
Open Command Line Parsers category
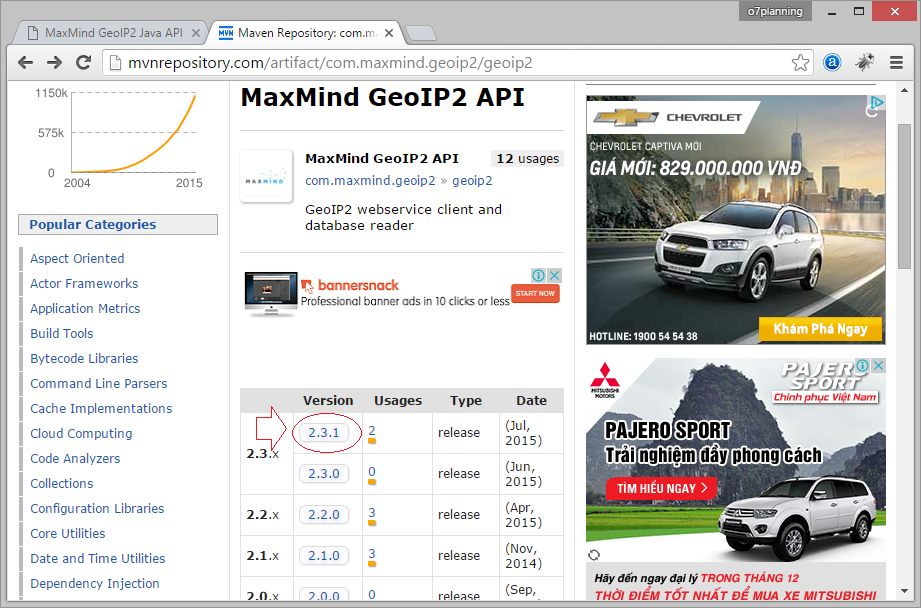(99, 384)
